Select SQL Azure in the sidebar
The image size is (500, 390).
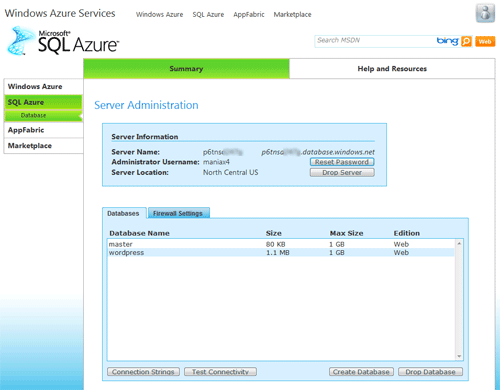point(43,102)
